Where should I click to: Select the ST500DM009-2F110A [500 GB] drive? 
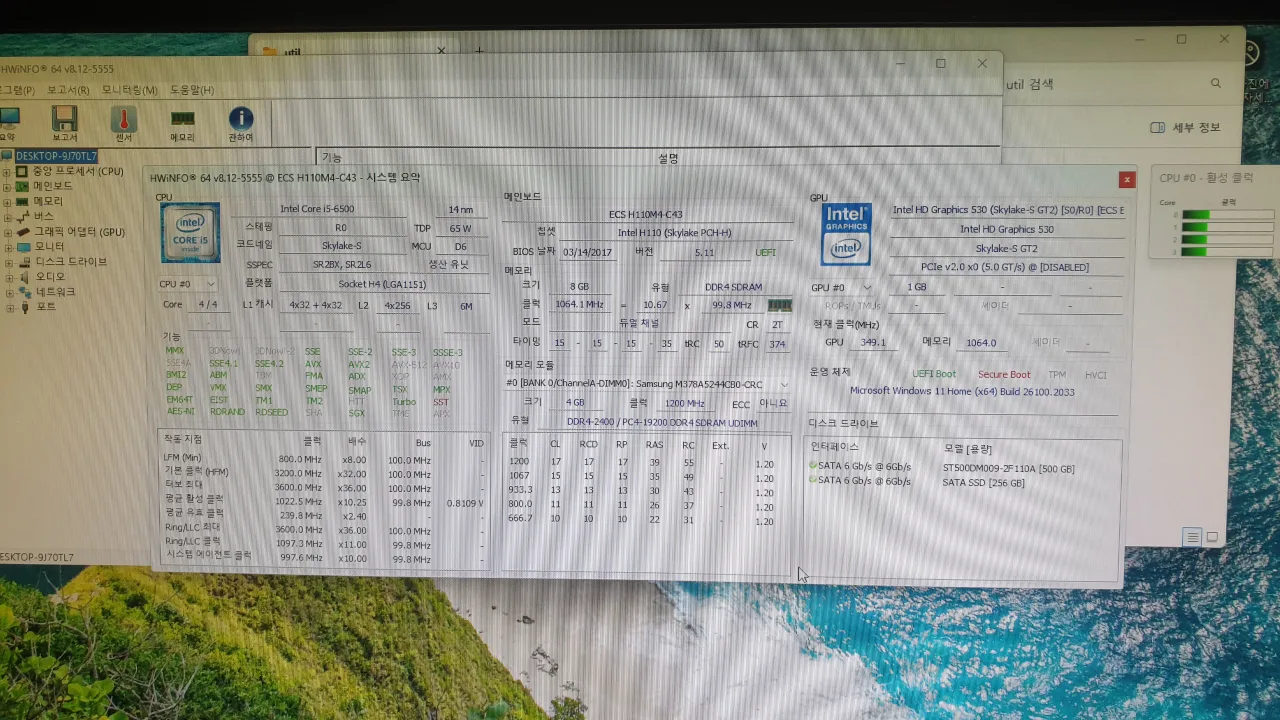[x=1008, y=468]
